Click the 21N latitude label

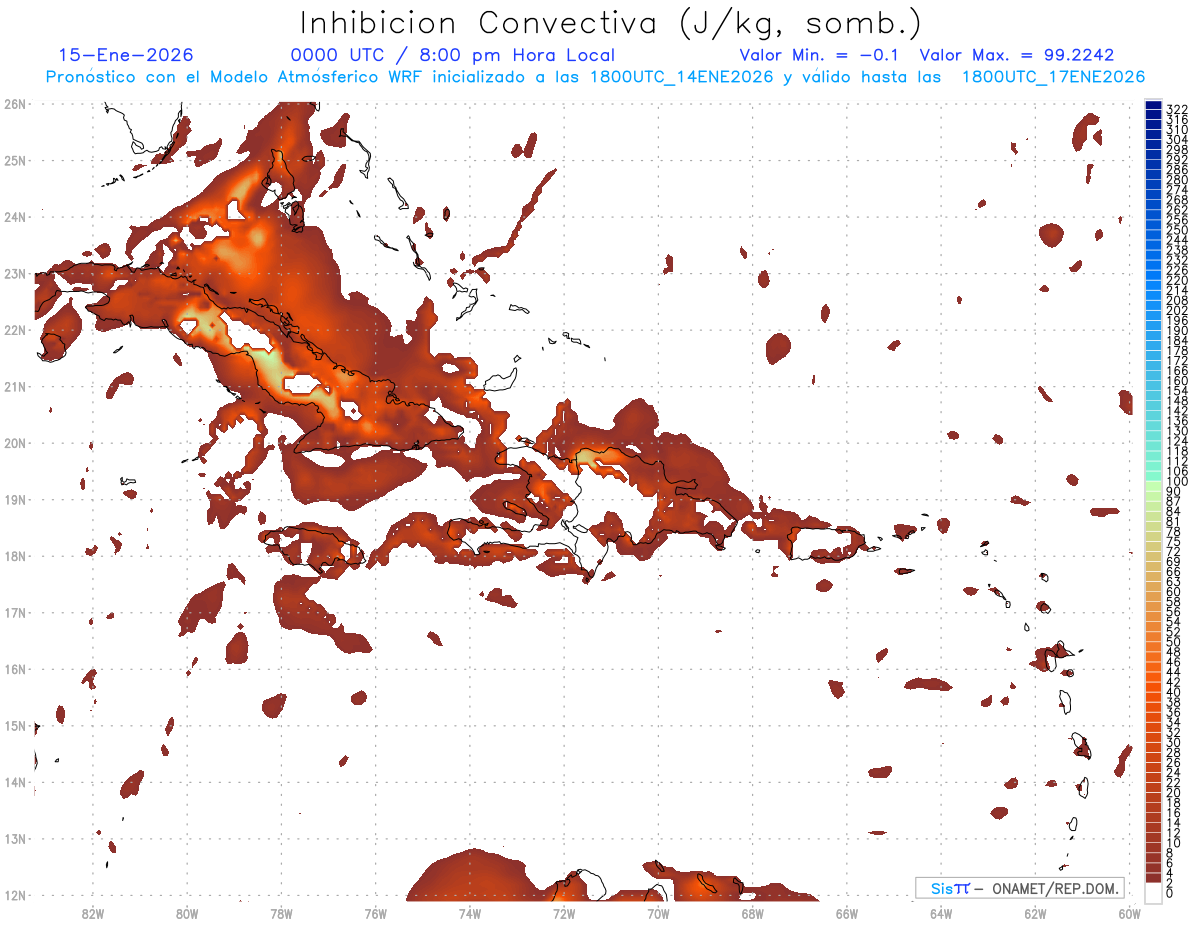point(14,386)
